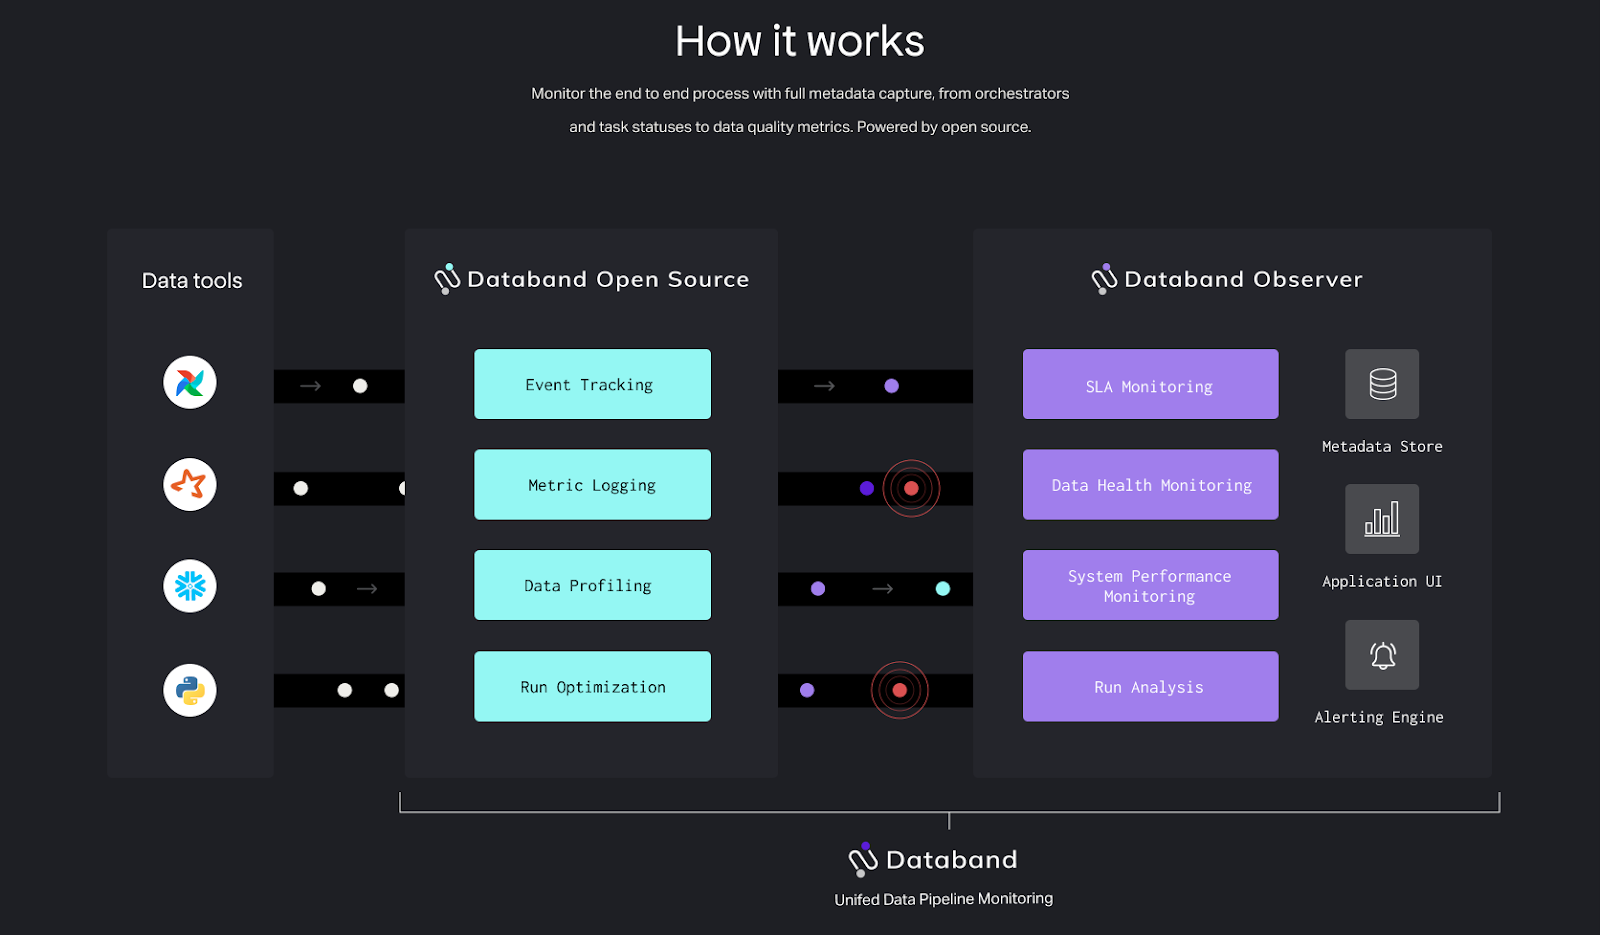Screen dimensions: 1600x935
Task: Click the red alert dot beside Run Analysis
Action: pos(900,690)
